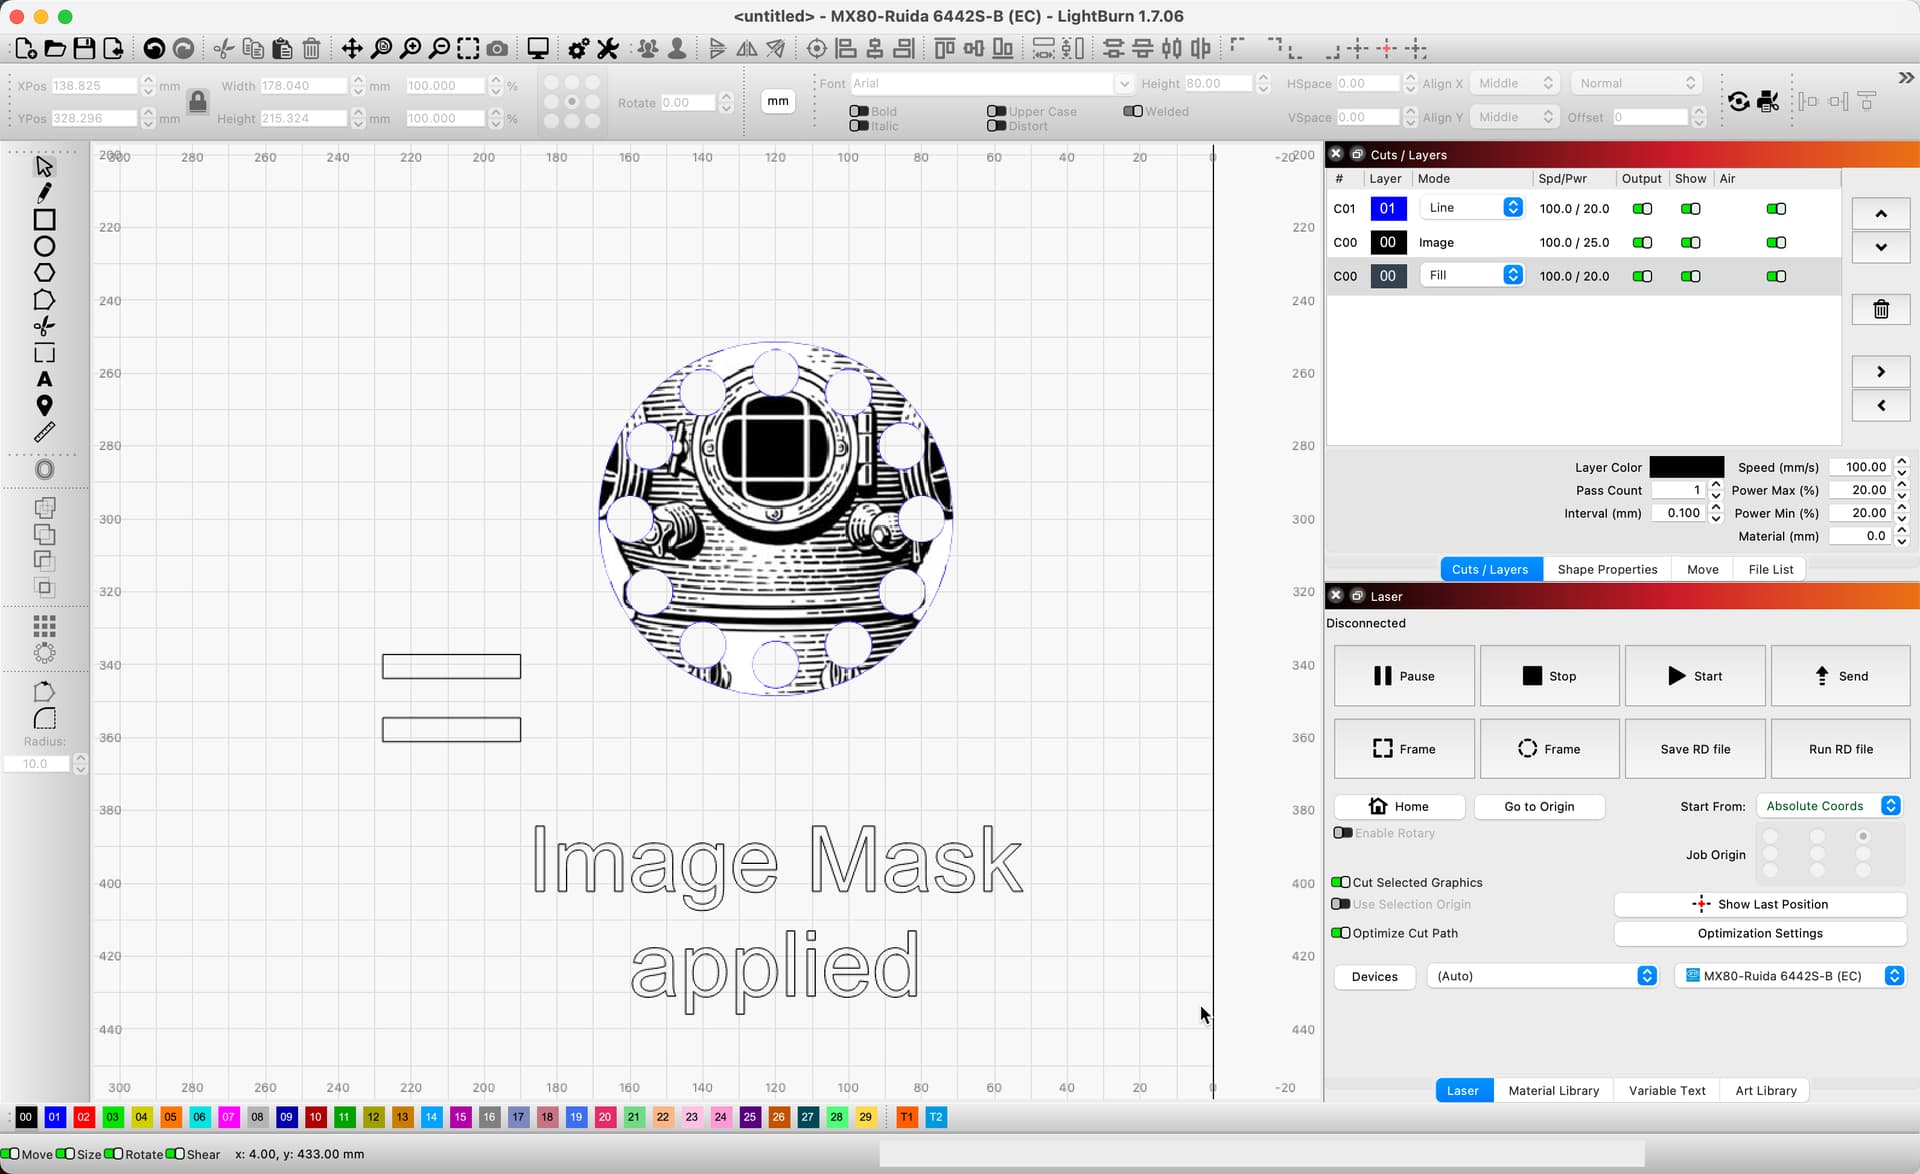The image size is (1920, 1174).
Task: Switch to the Shape Properties tab
Action: click(x=1607, y=569)
